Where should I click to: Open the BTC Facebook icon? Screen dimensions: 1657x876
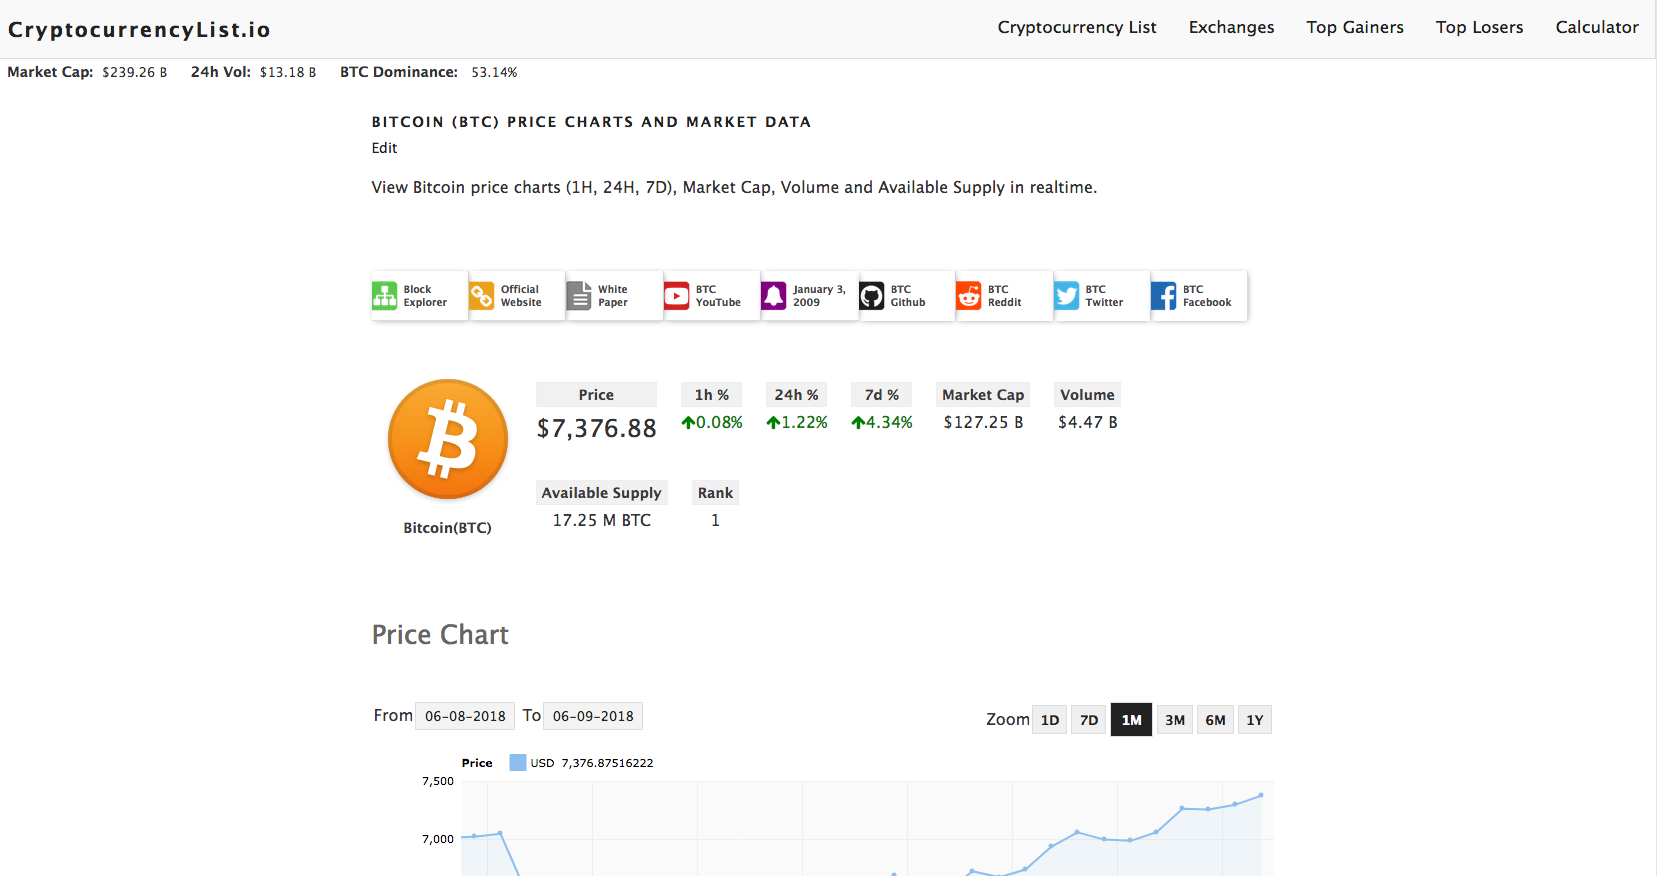coord(1164,296)
